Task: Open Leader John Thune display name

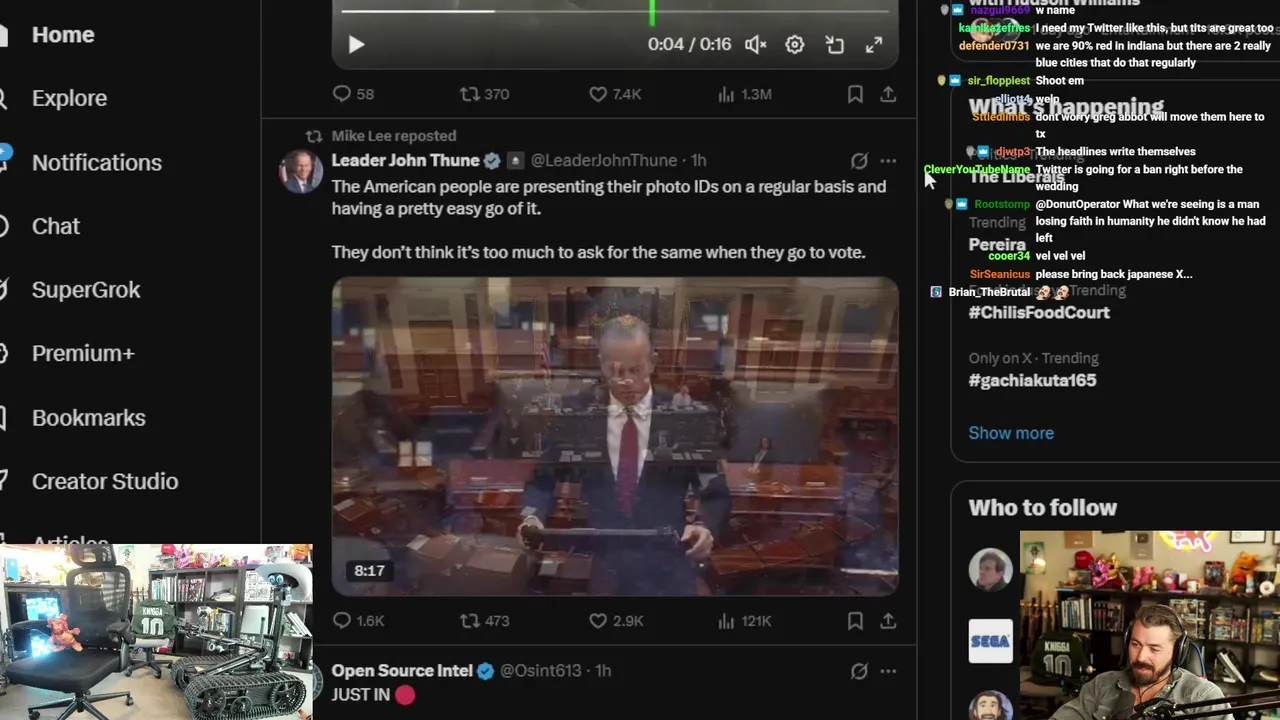Action: [x=405, y=160]
